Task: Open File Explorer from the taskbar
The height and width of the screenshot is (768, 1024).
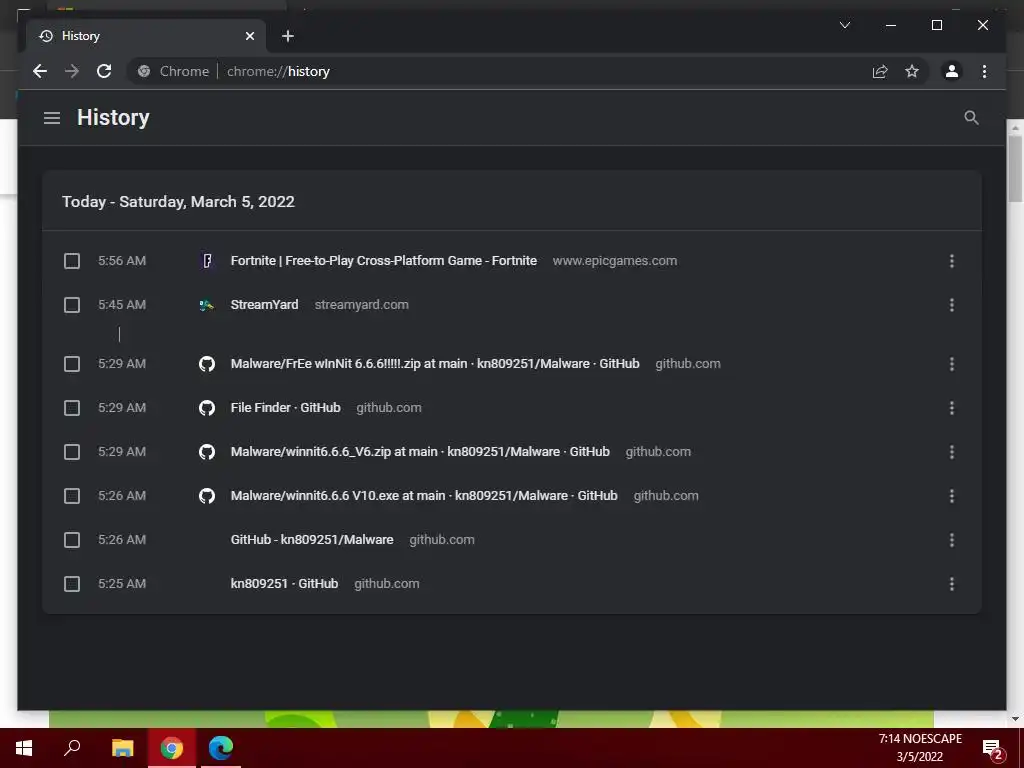Action: tap(122, 748)
